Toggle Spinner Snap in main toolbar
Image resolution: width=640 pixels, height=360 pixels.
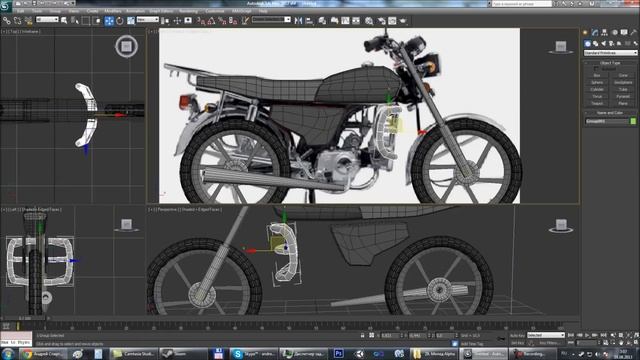pyautogui.click(x=233, y=20)
